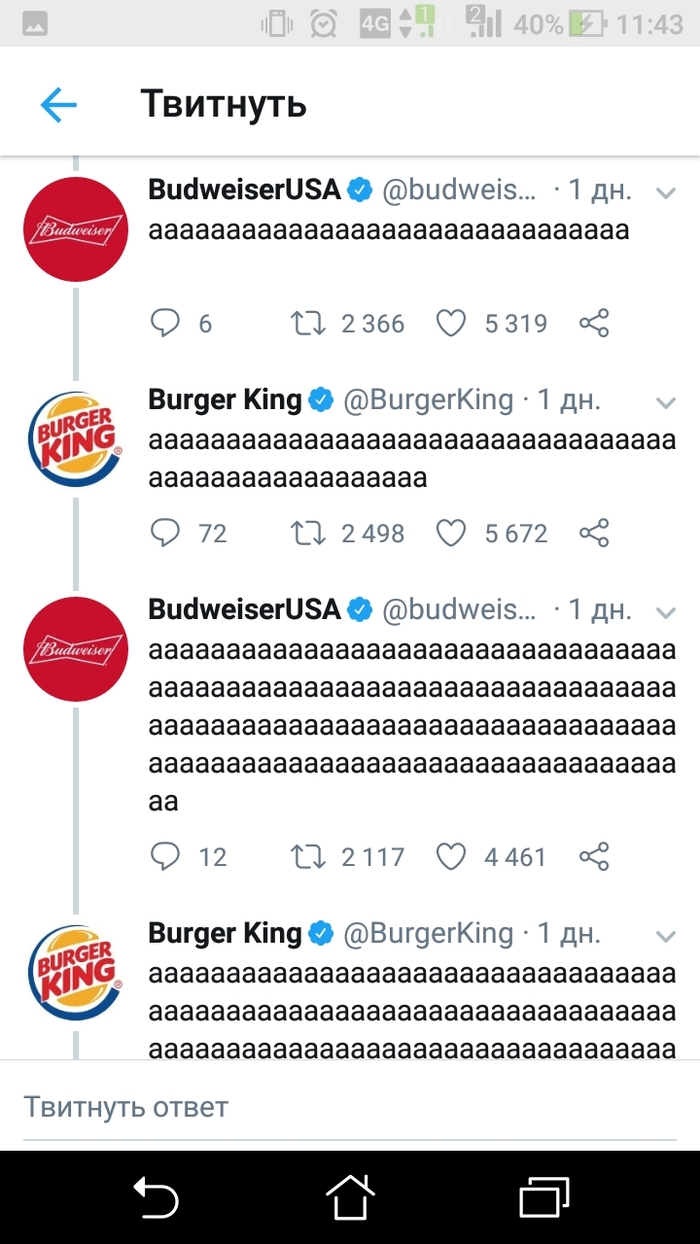Viewport: 700px width, 1244px height.
Task: Reply to first BudweiserUSA tweet
Action: (x=165, y=322)
